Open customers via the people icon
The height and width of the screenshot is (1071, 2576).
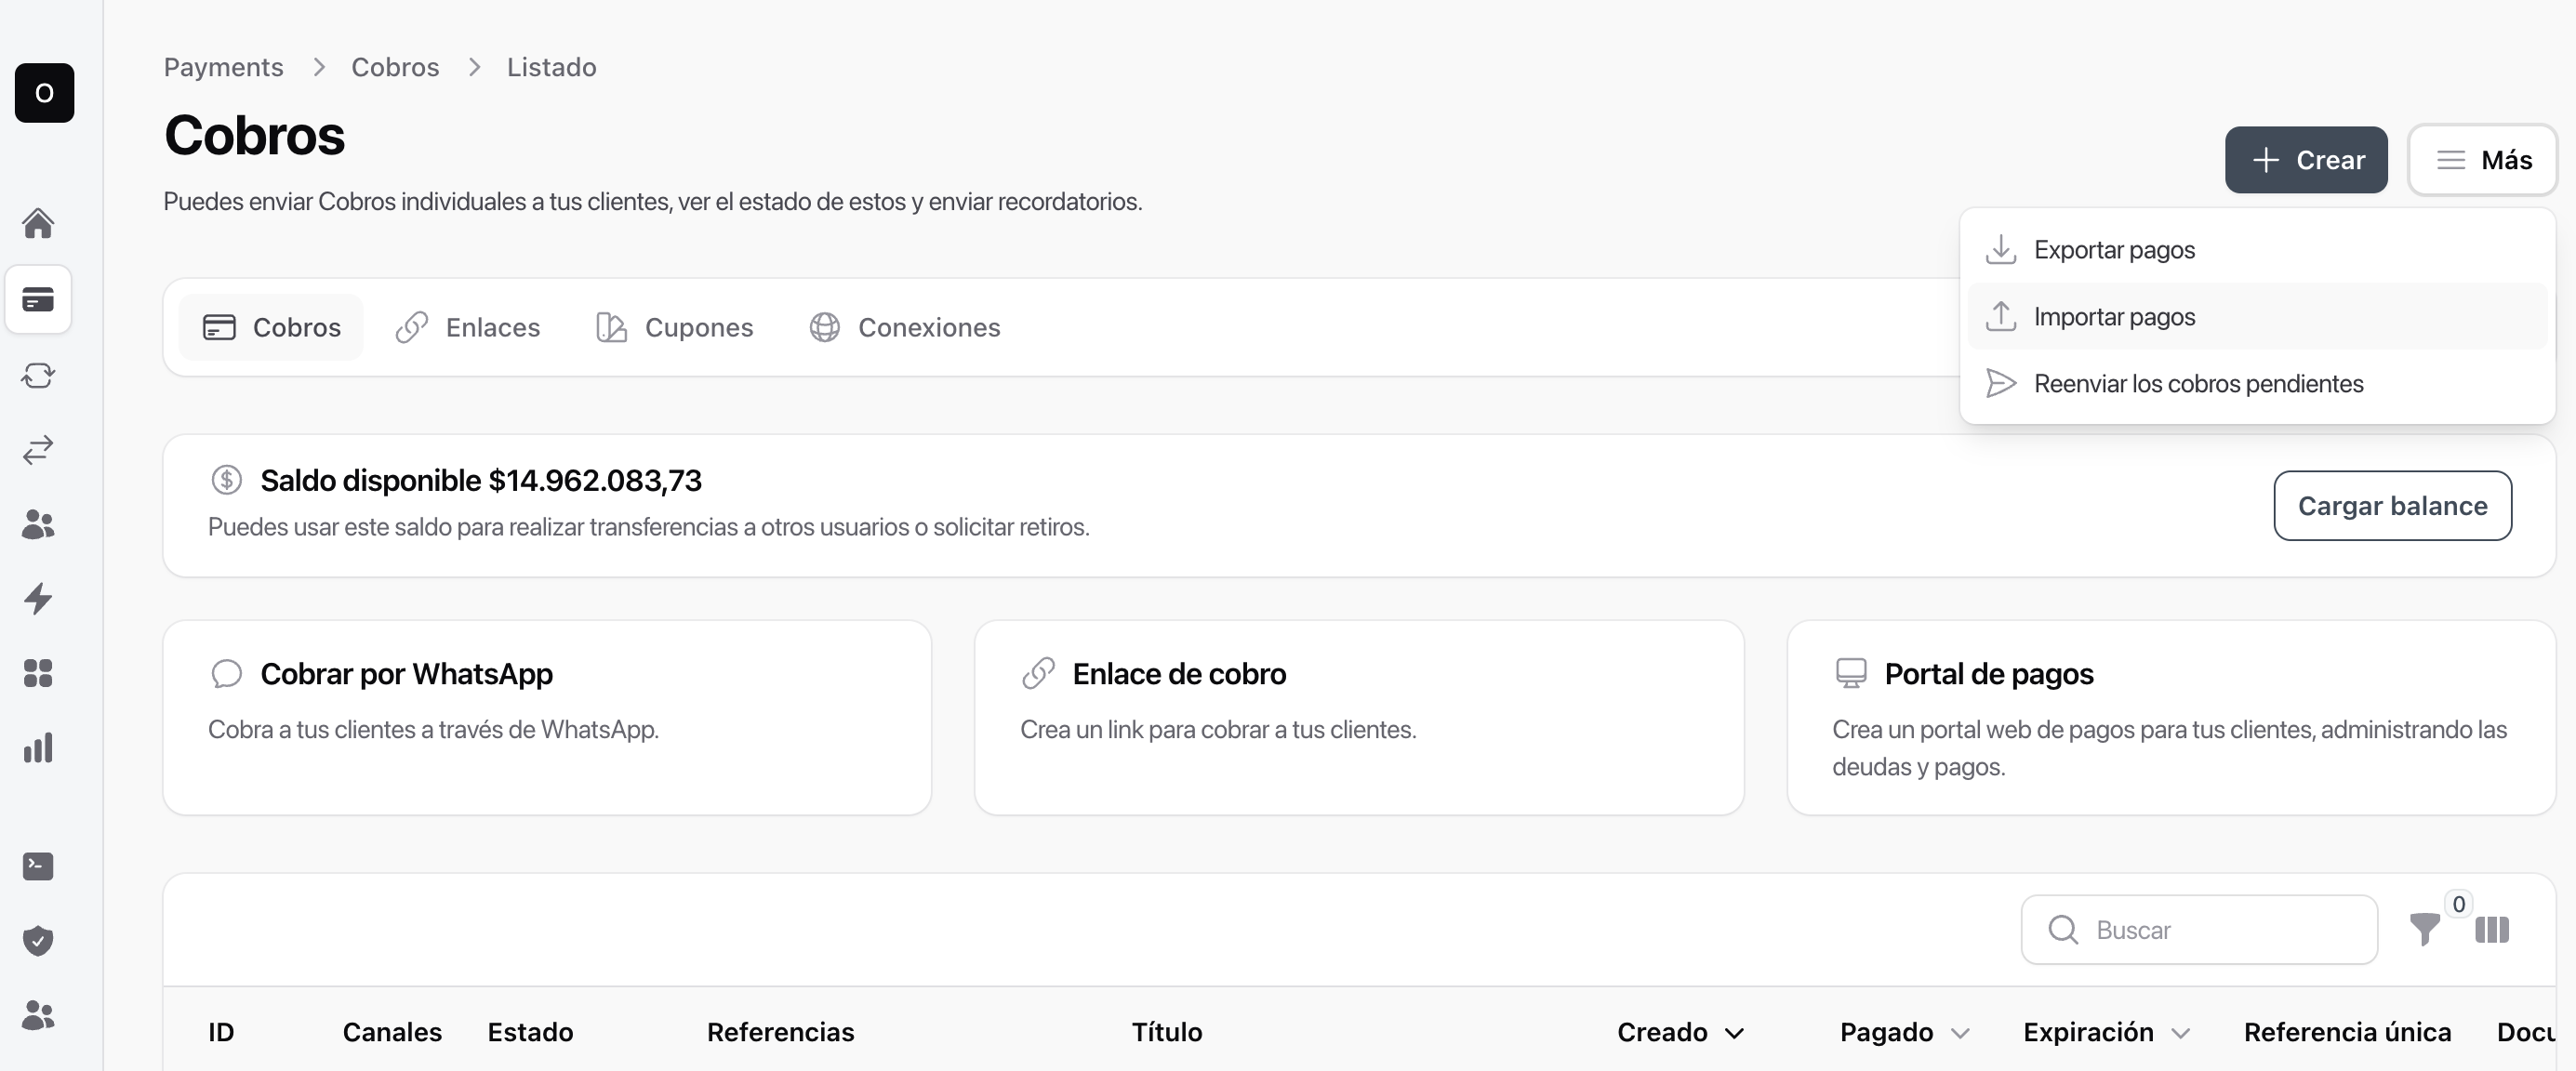pyautogui.click(x=38, y=524)
